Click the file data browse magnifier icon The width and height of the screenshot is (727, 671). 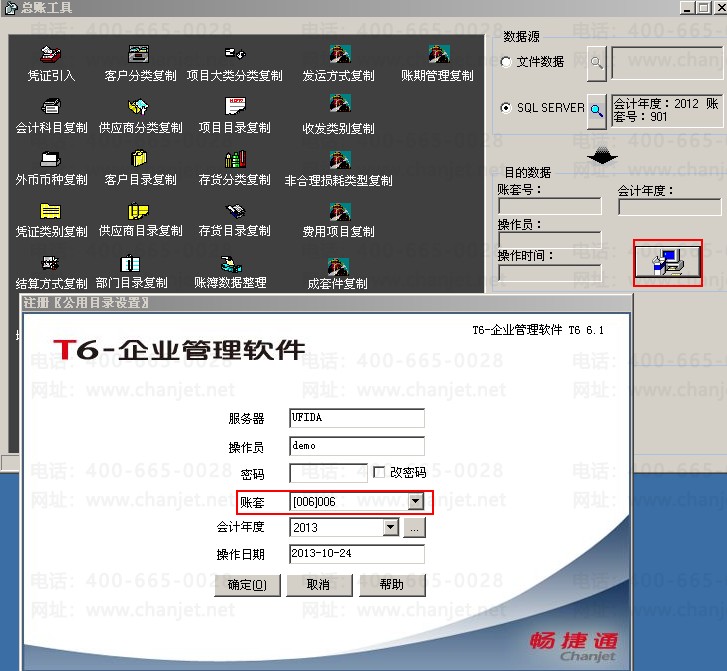(x=597, y=64)
